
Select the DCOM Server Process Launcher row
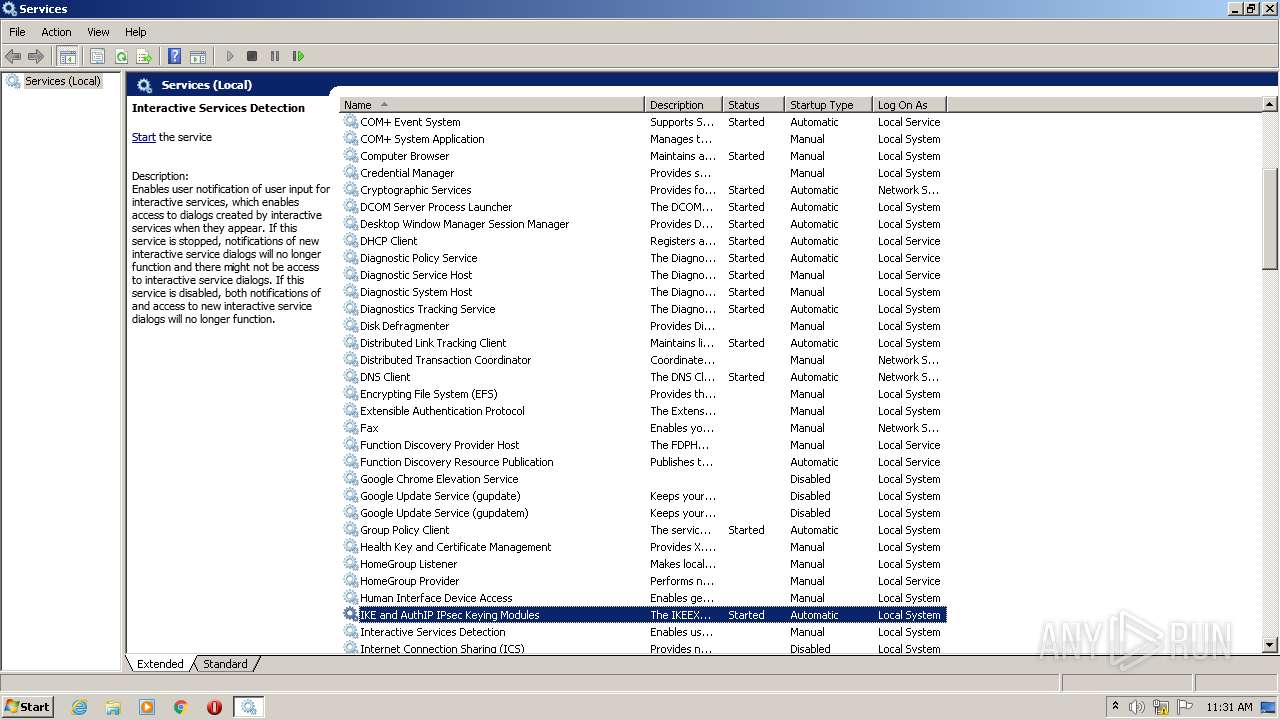(x=643, y=207)
